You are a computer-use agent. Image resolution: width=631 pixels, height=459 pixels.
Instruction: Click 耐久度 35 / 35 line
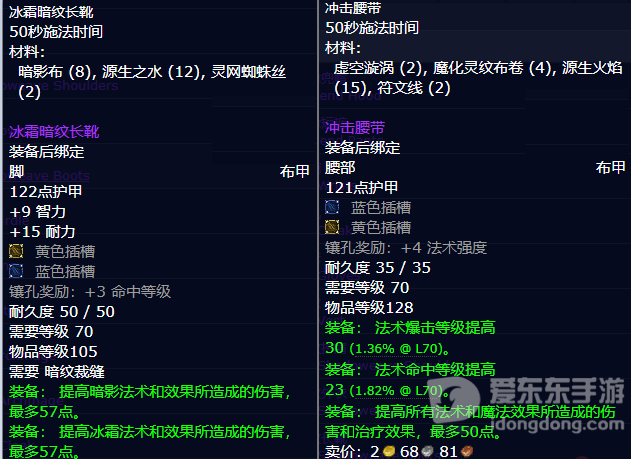click(x=377, y=268)
